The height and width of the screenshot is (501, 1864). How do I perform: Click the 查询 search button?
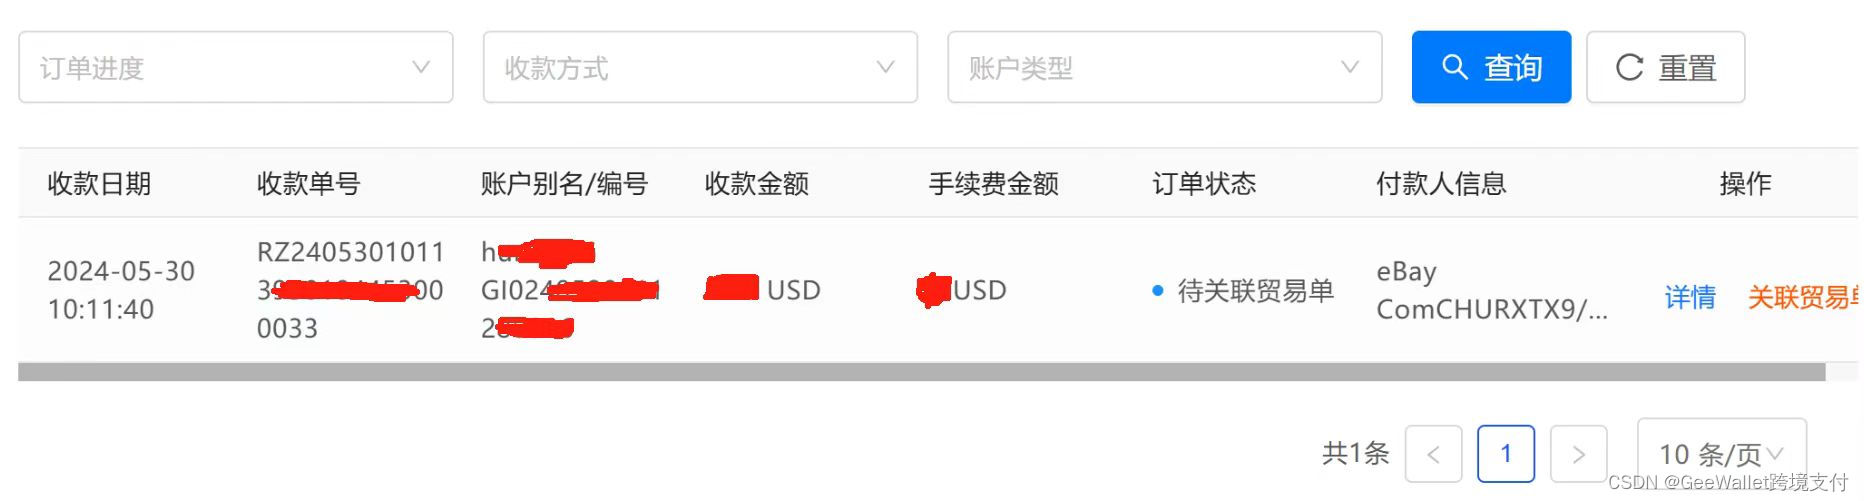1491,67
